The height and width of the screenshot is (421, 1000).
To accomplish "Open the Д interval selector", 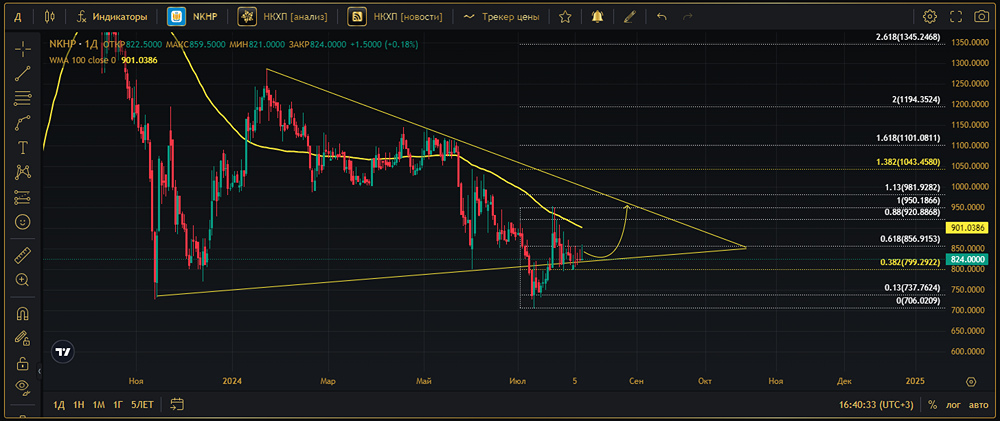I will pos(18,17).
